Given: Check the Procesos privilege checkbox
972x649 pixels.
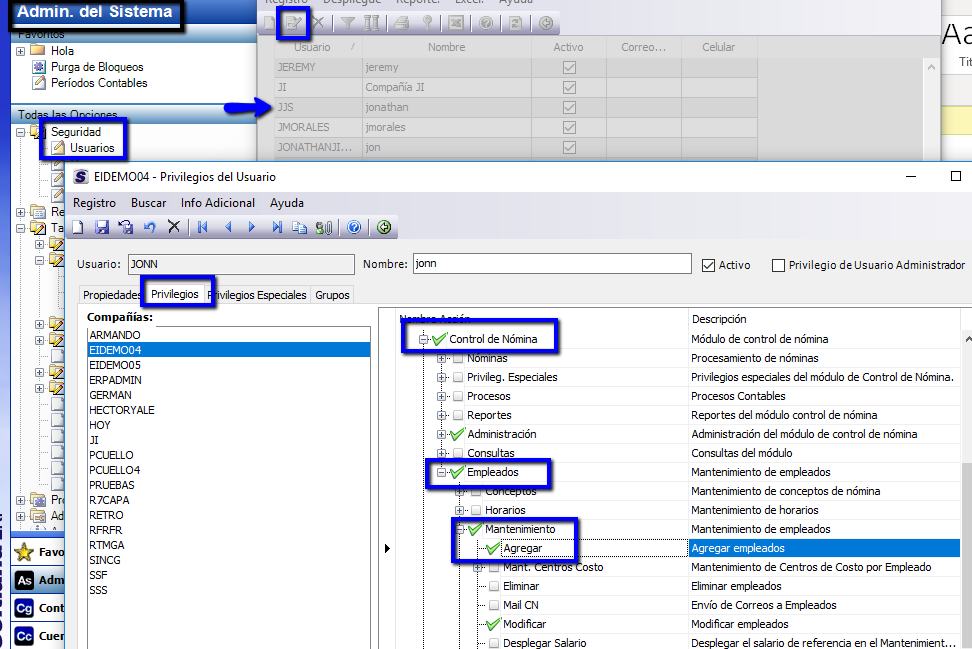Looking at the screenshot, I should 458,396.
